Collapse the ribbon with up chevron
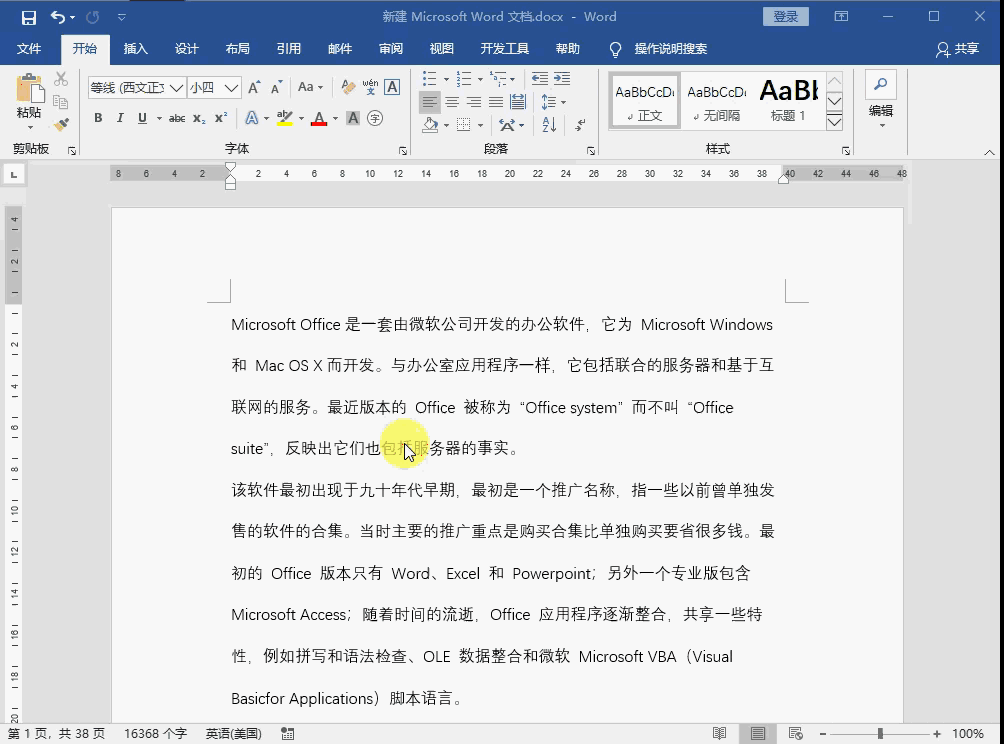1004x744 pixels. [x=989, y=152]
